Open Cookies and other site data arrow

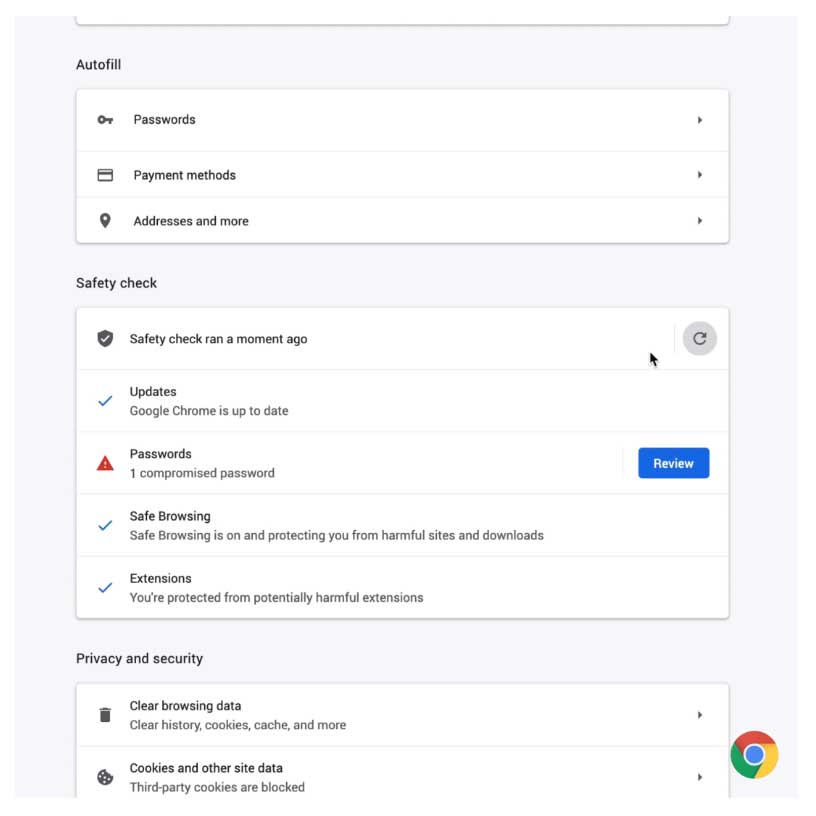click(x=700, y=777)
